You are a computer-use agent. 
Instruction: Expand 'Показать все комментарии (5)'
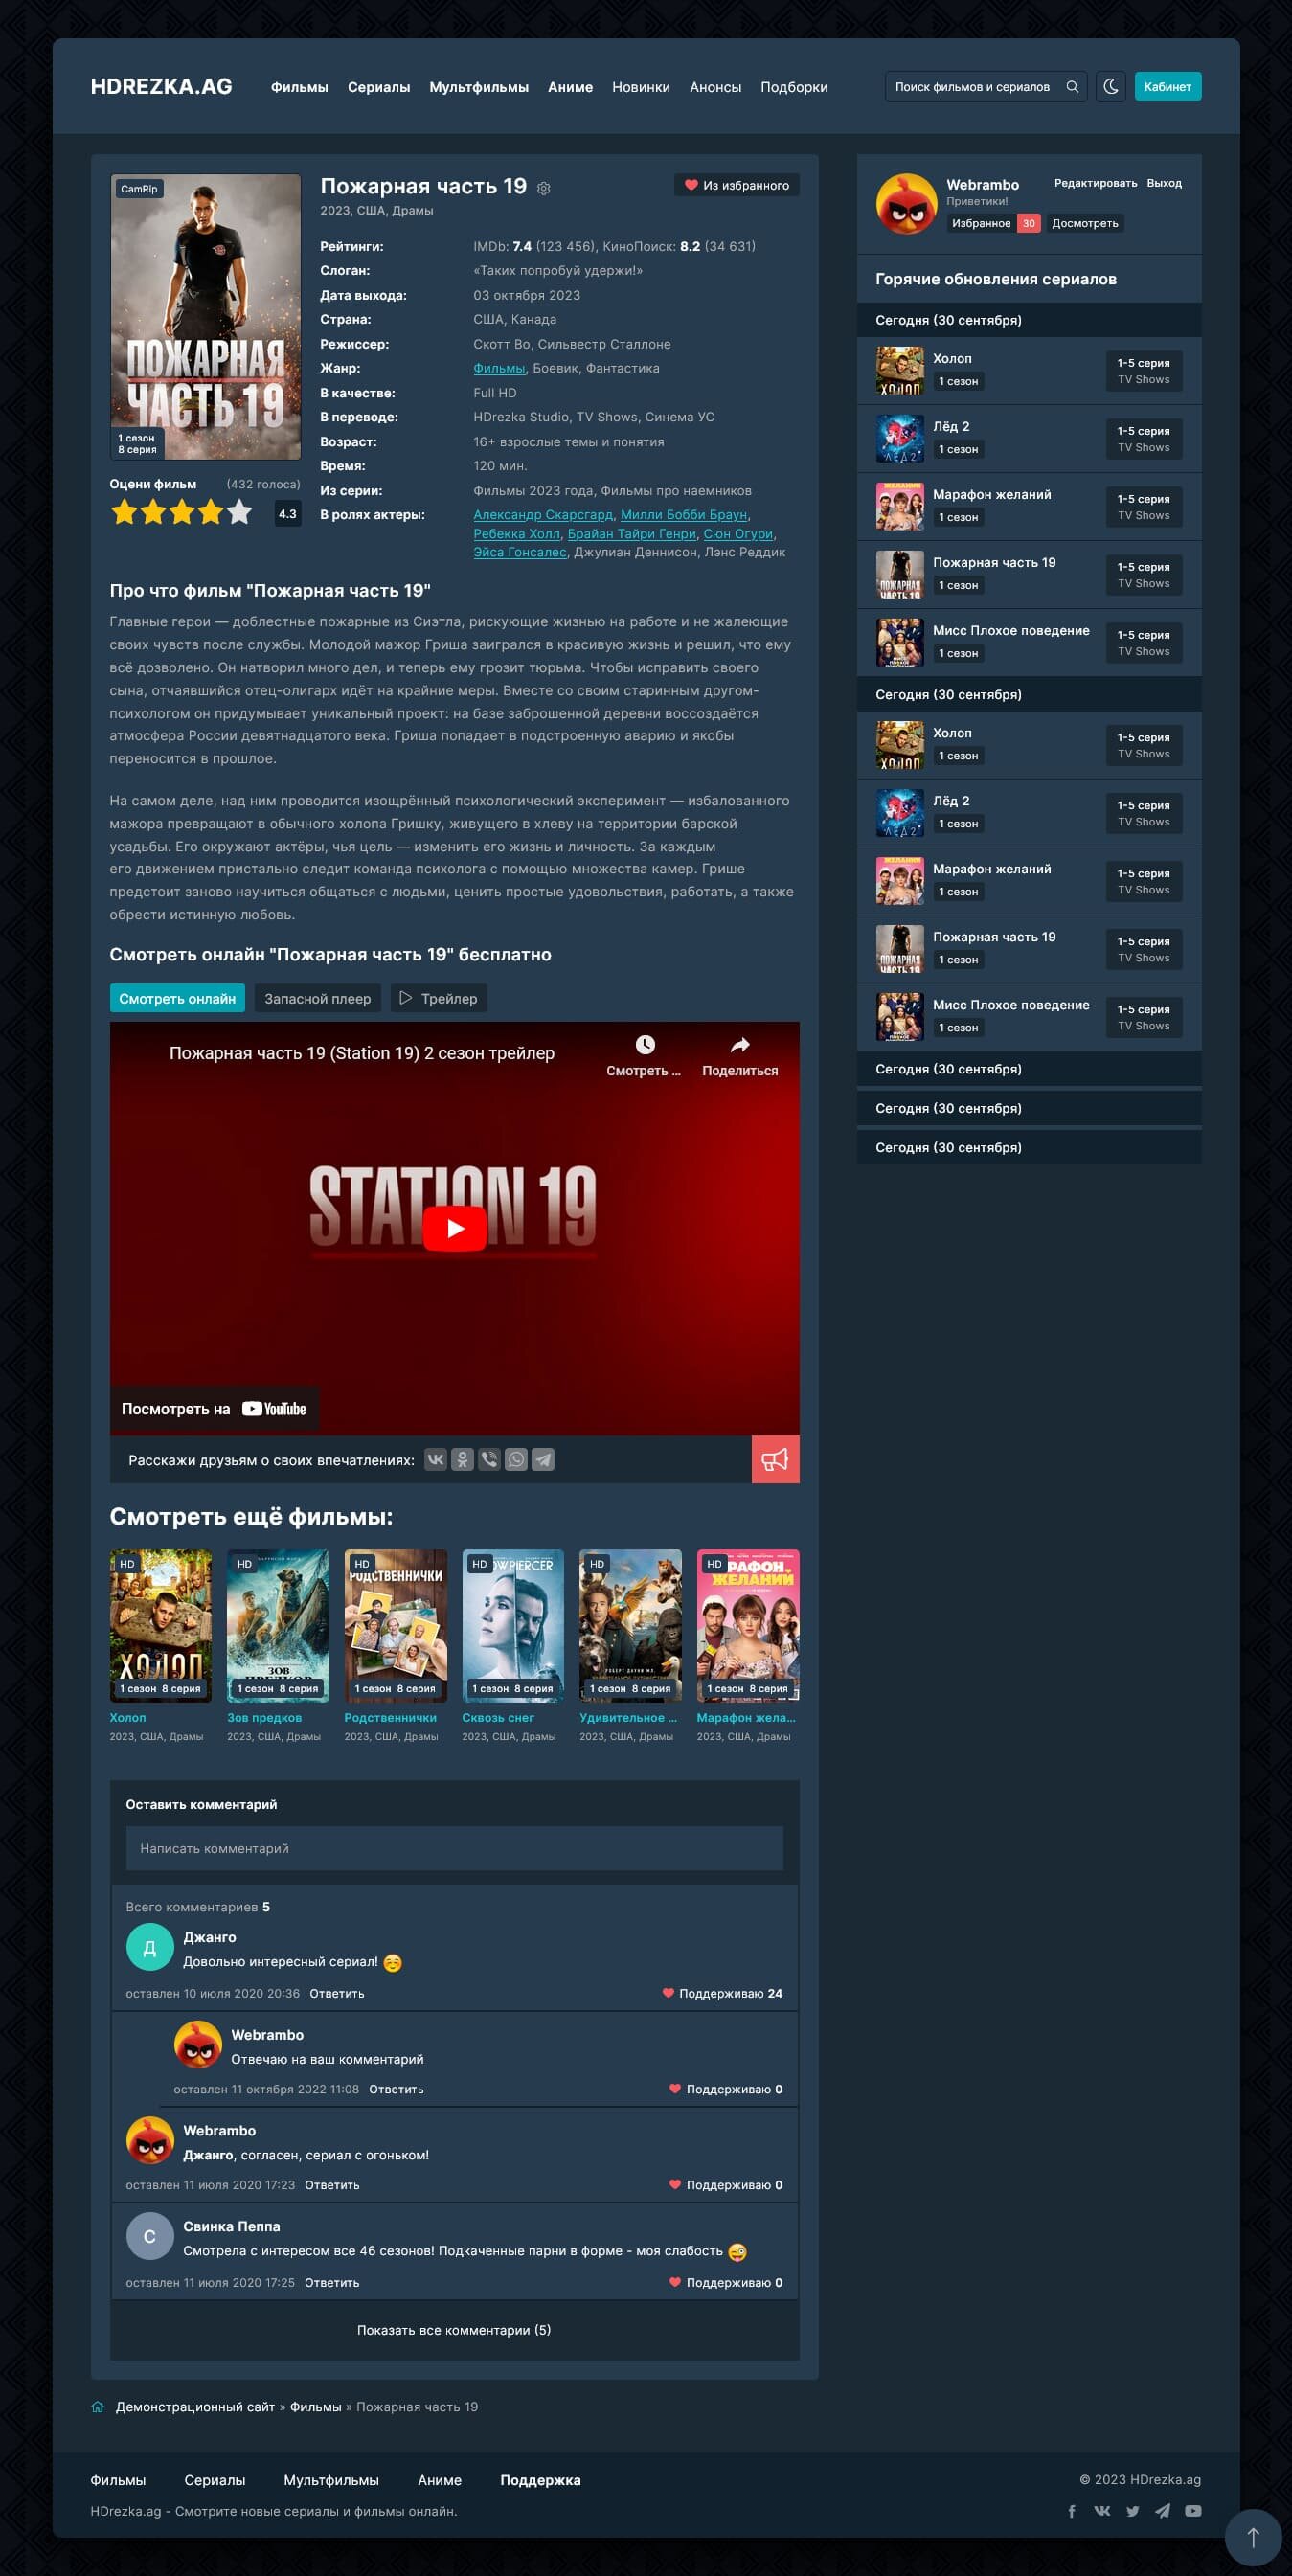coord(454,2330)
